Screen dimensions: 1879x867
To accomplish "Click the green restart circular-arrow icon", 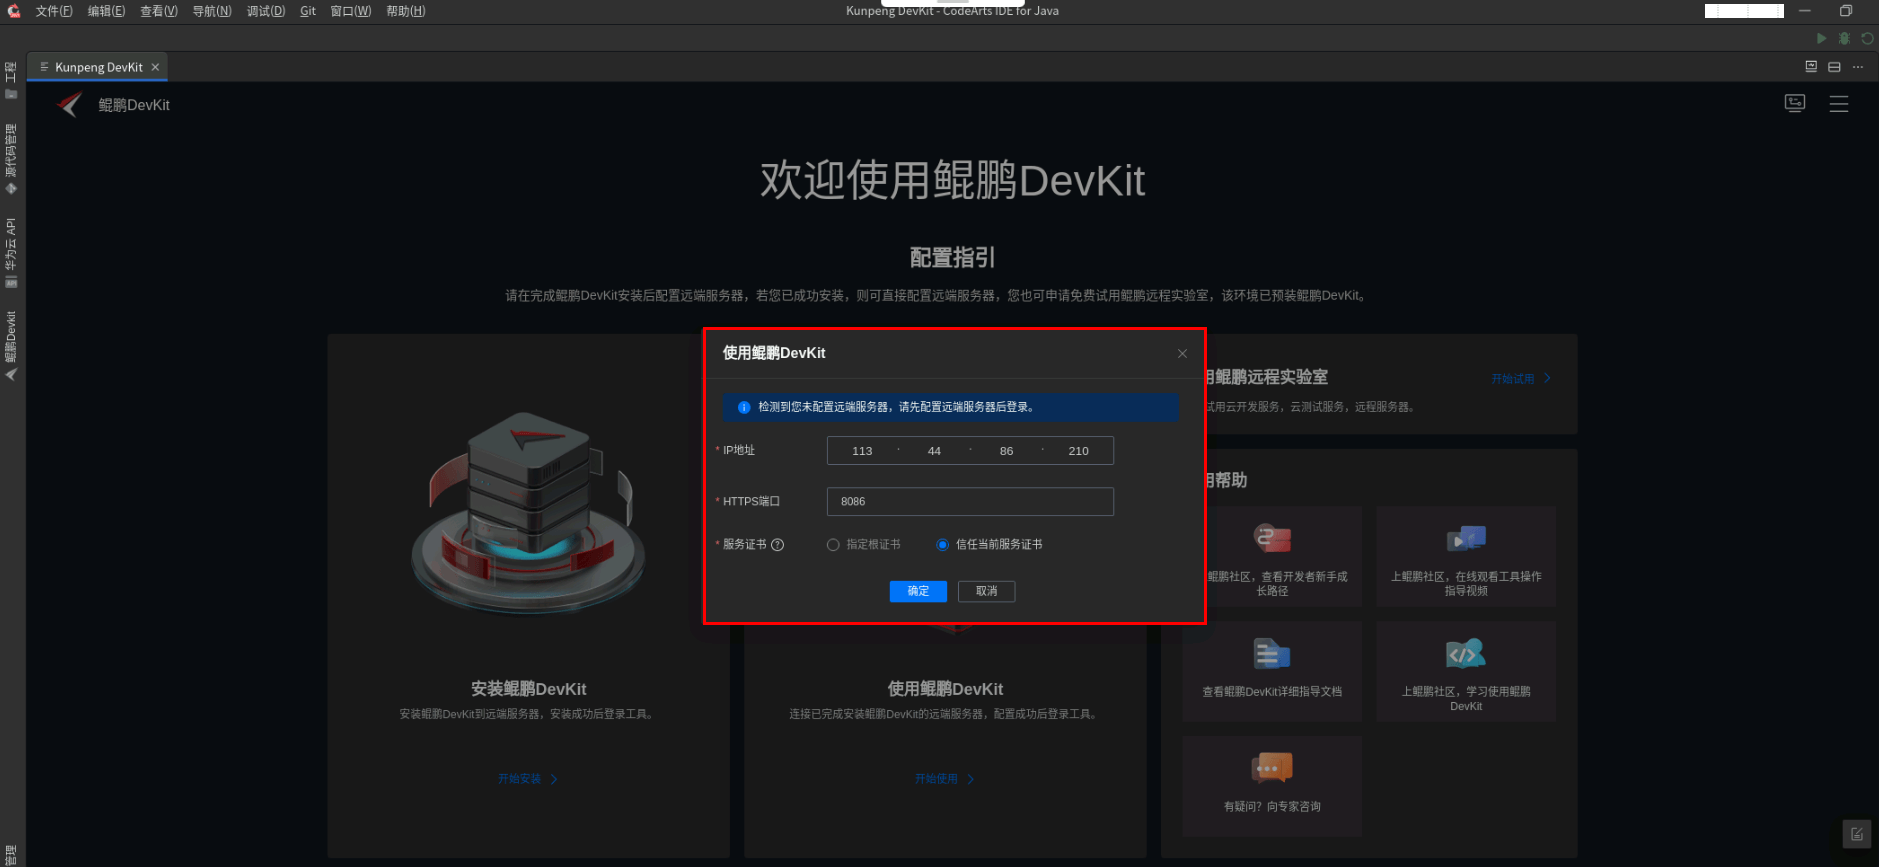I will point(1867,38).
